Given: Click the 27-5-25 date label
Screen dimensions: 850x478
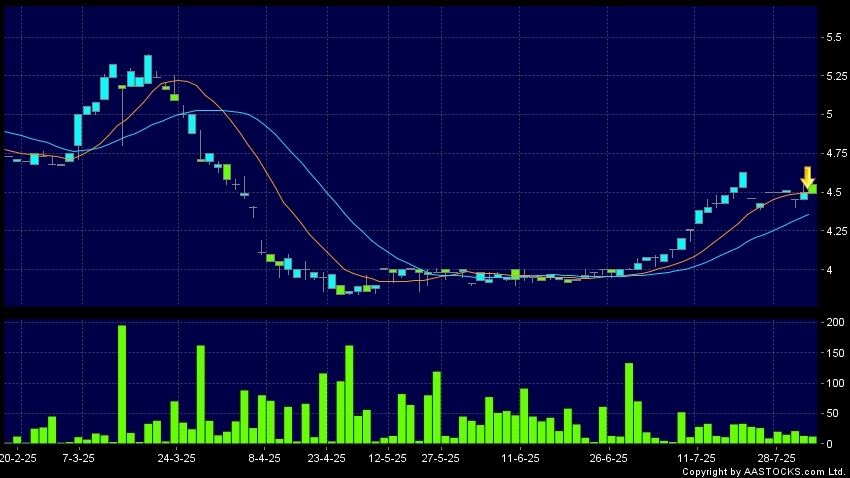Looking at the screenshot, I should pos(440,458).
